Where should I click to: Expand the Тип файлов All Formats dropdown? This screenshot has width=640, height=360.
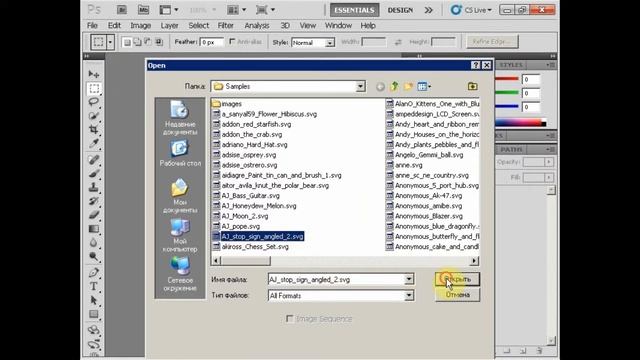pyautogui.click(x=409, y=296)
